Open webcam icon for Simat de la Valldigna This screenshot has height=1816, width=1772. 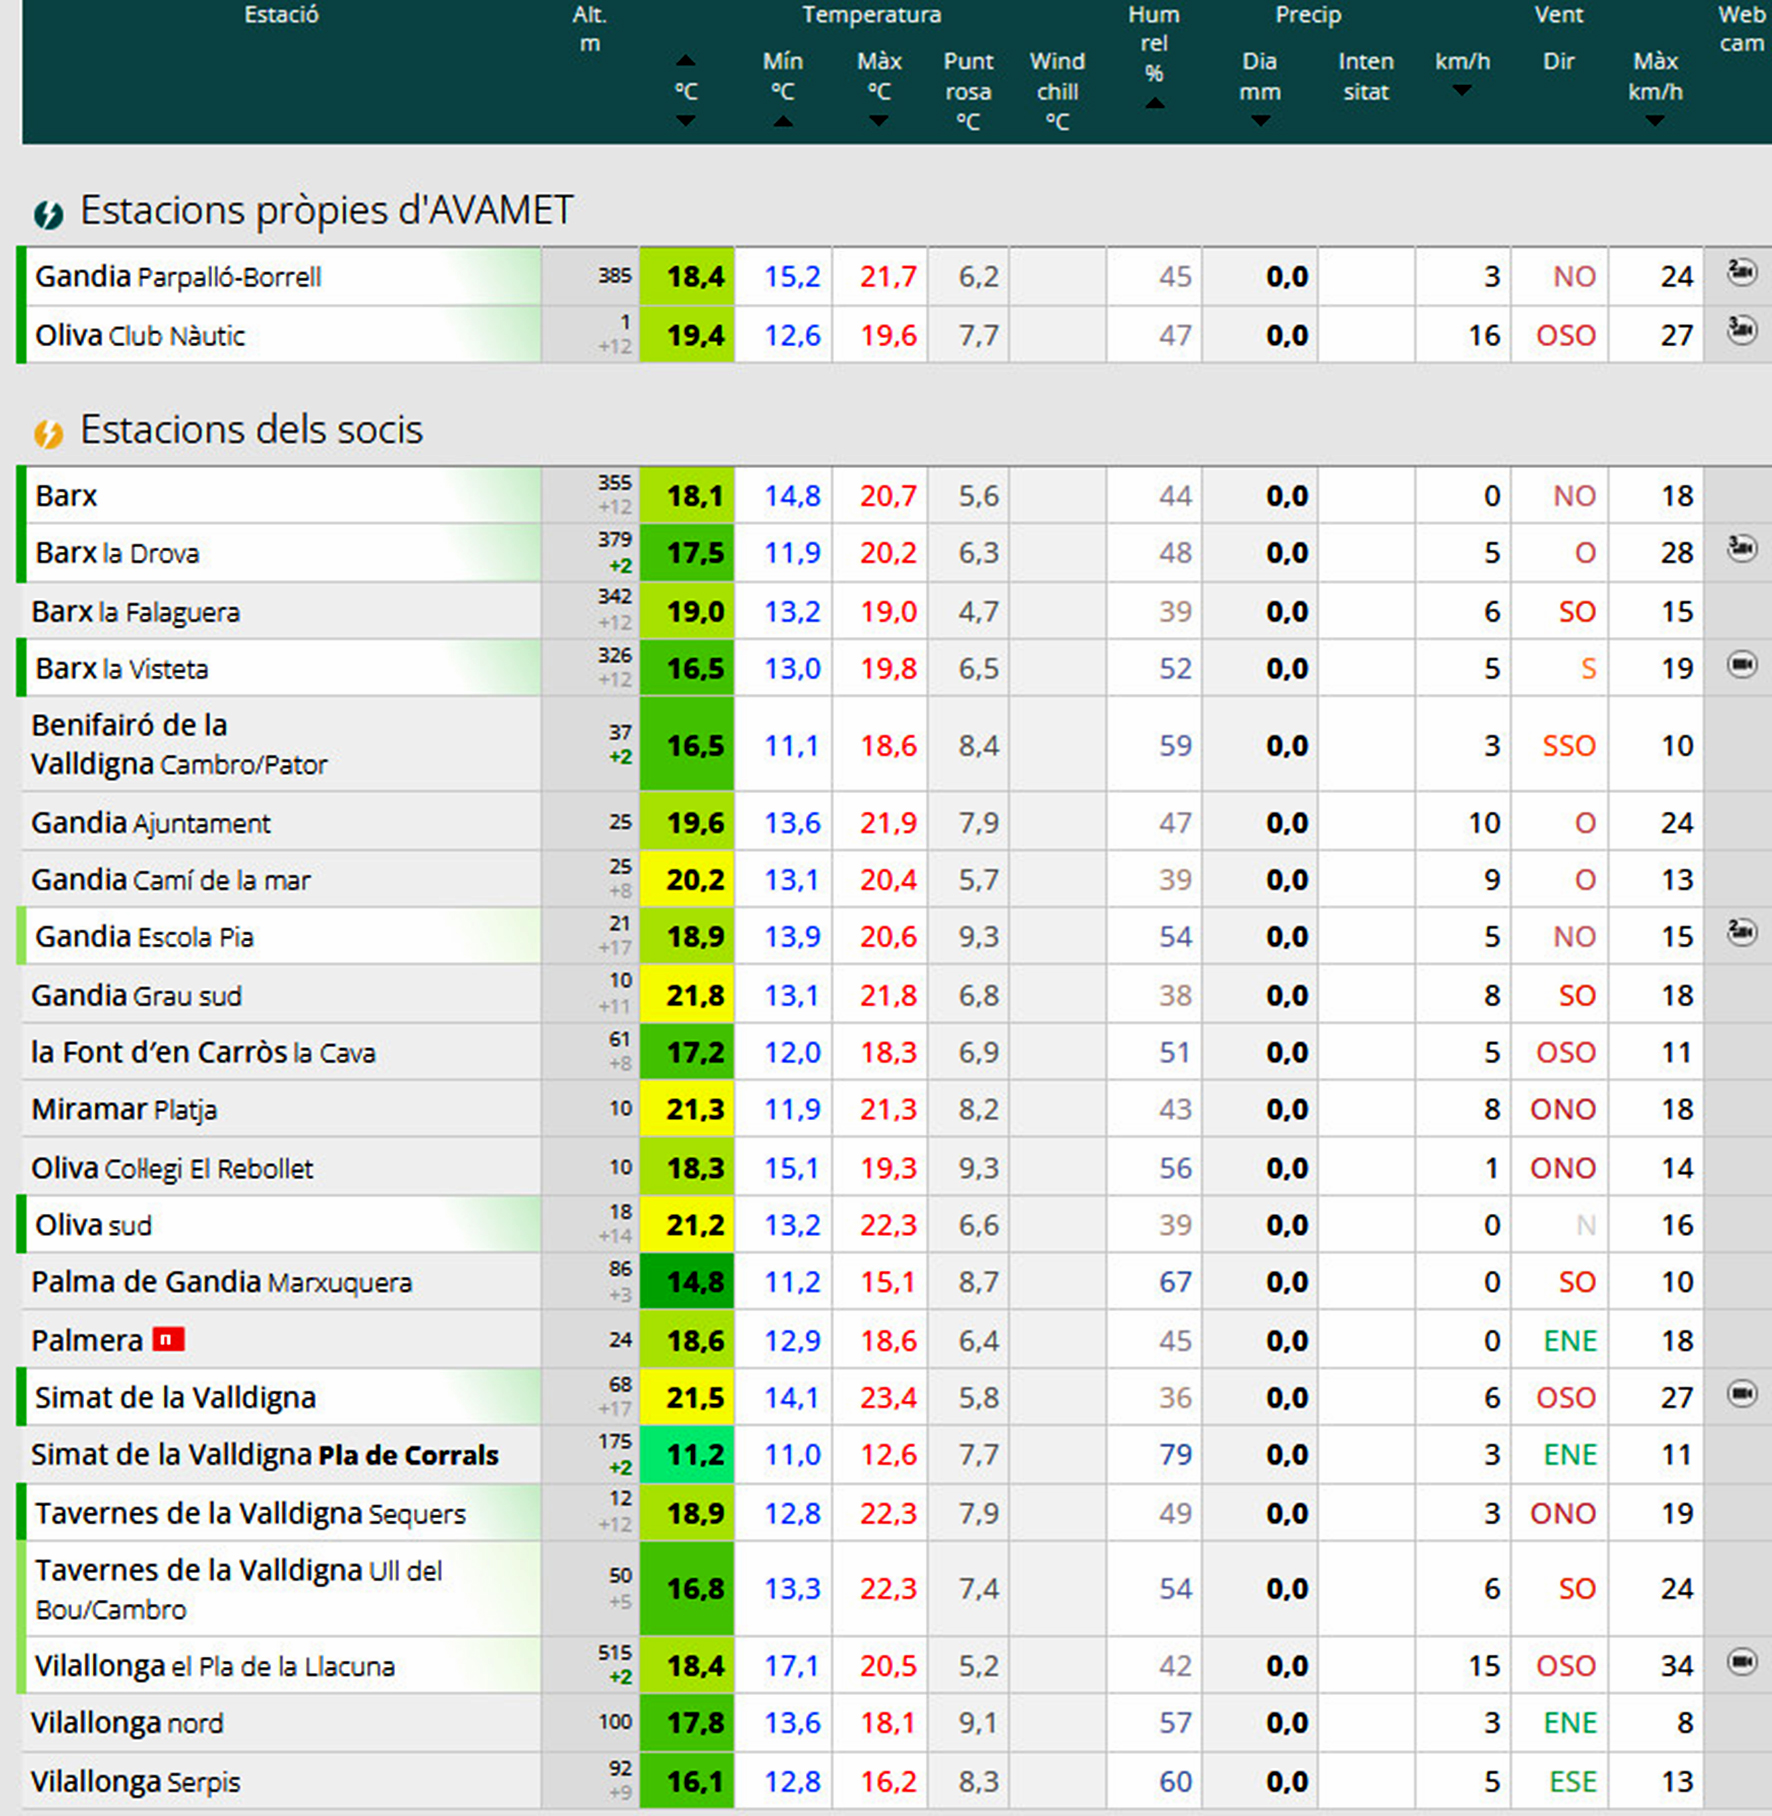coord(1742,1393)
